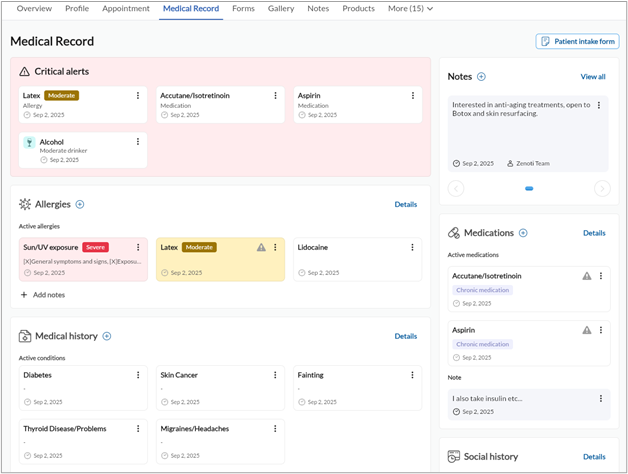Open Allergies Details link
The width and height of the screenshot is (628, 474).
(406, 204)
